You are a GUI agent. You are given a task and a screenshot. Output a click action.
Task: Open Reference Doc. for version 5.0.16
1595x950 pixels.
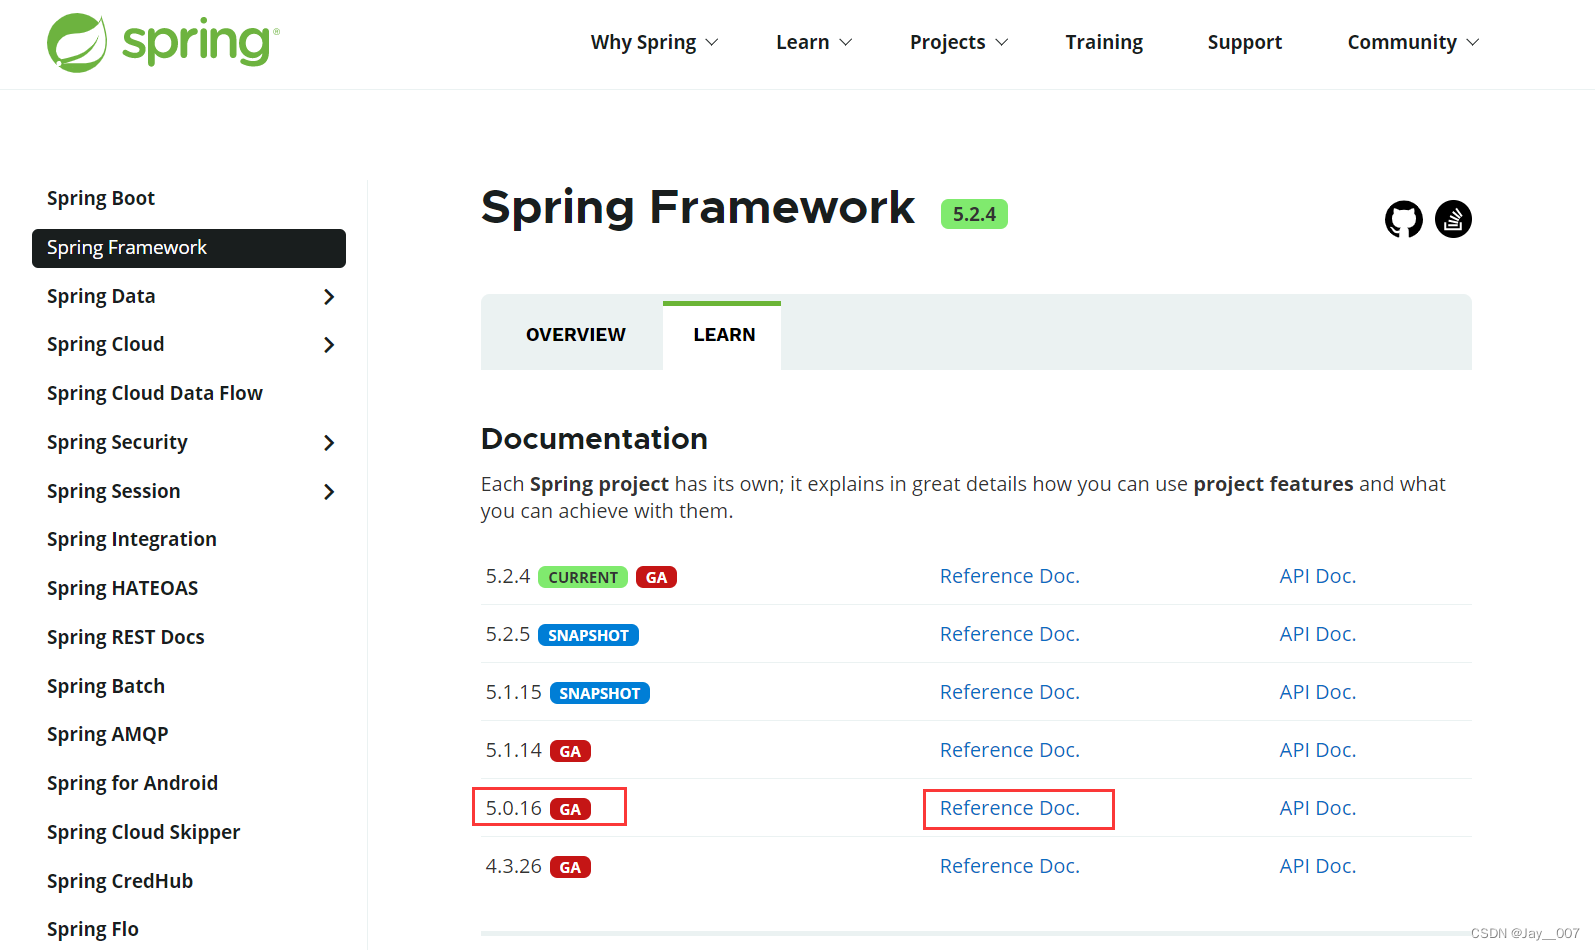[x=1010, y=808]
